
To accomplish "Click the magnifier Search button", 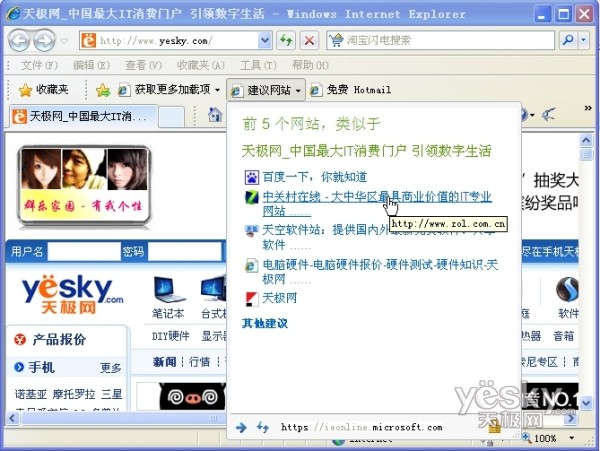I will pyautogui.click(x=568, y=40).
